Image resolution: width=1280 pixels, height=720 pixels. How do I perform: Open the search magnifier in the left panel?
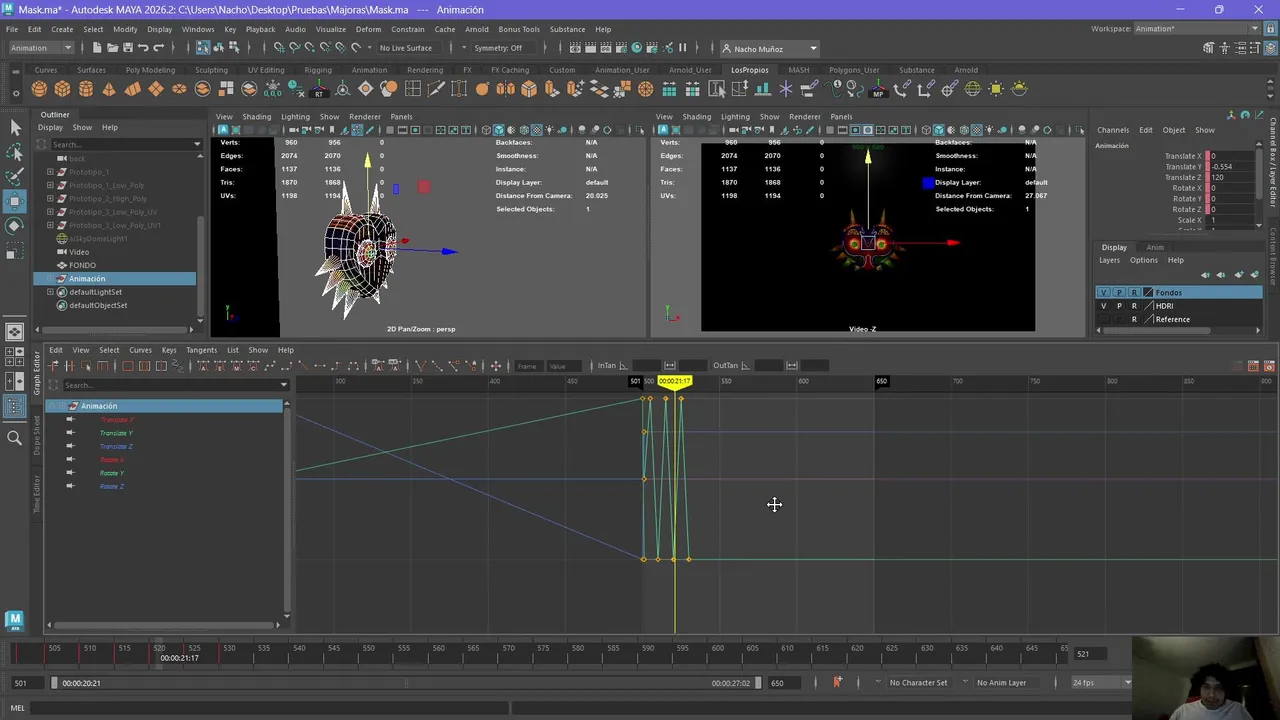[x=15, y=437]
